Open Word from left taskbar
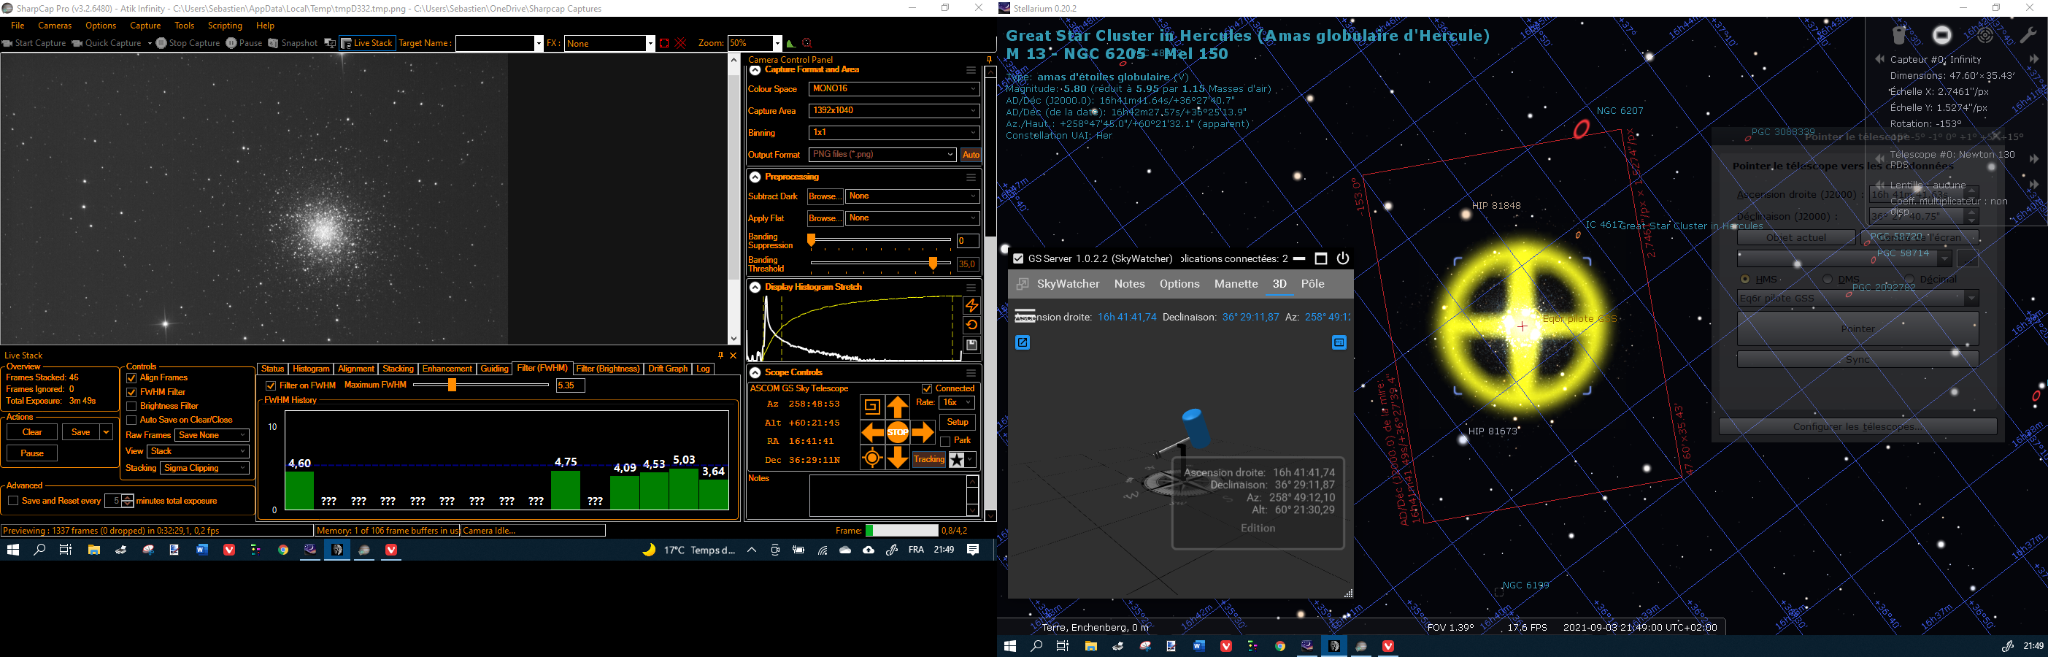Screen dimensions: 2048x657 click(x=202, y=549)
